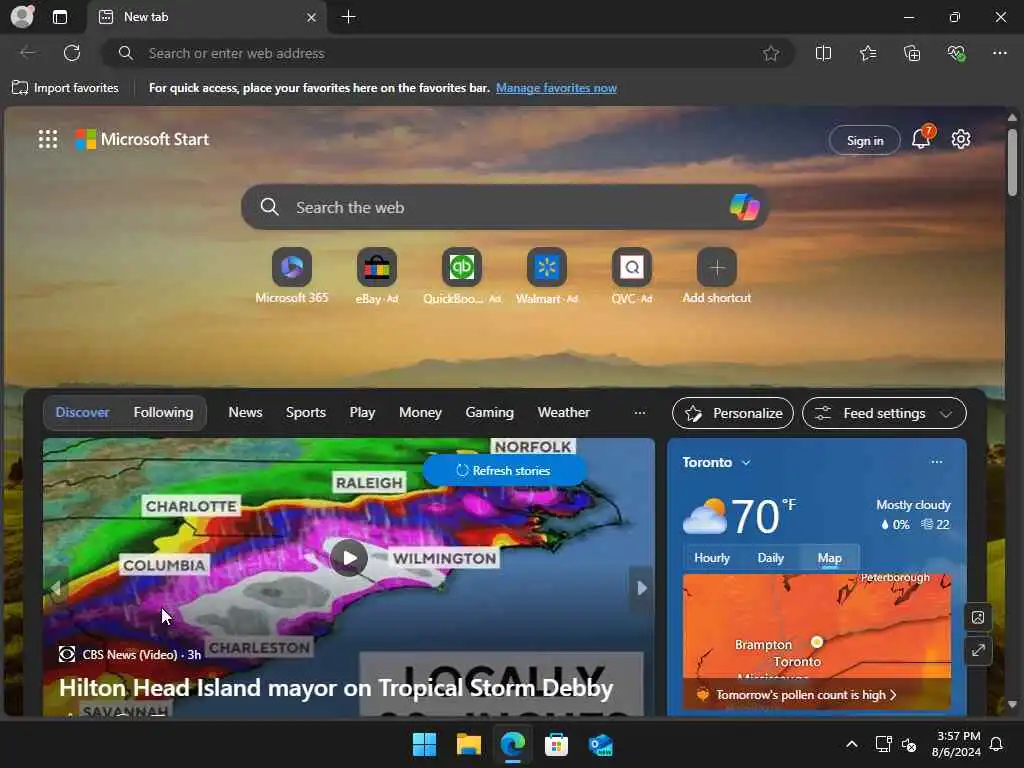
Task: Open the News category tab
Action: tap(245, 412)
